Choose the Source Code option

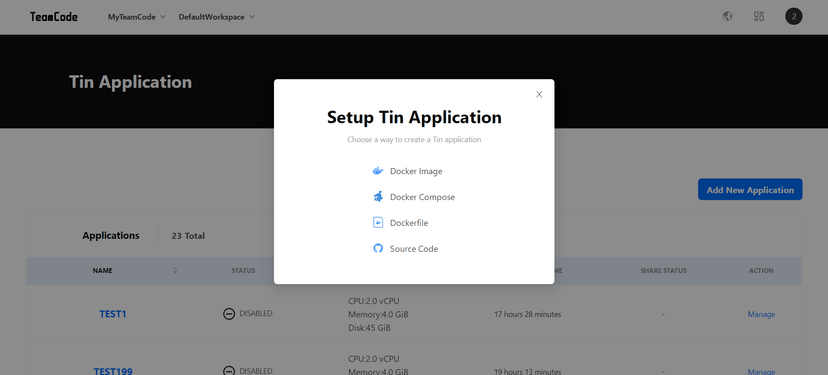(405, 249)
